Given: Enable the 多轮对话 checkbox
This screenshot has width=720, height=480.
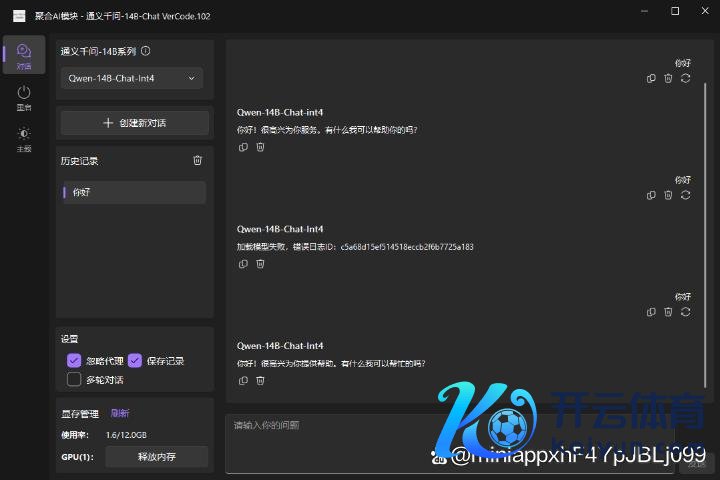Looking at the screenshot, I should [74, 379].
